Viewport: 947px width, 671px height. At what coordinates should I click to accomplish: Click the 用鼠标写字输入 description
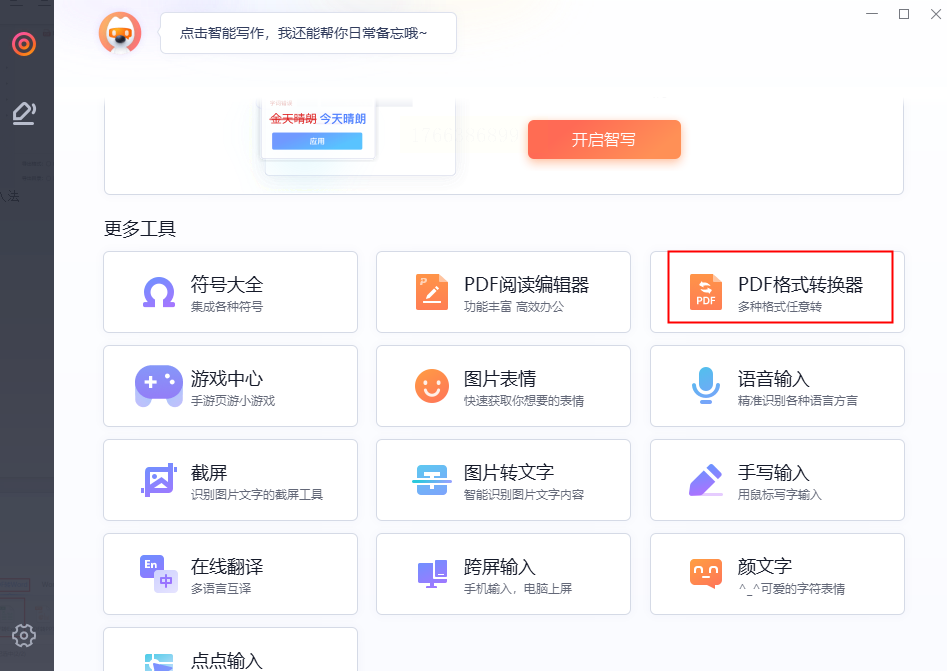coord(780,495)
